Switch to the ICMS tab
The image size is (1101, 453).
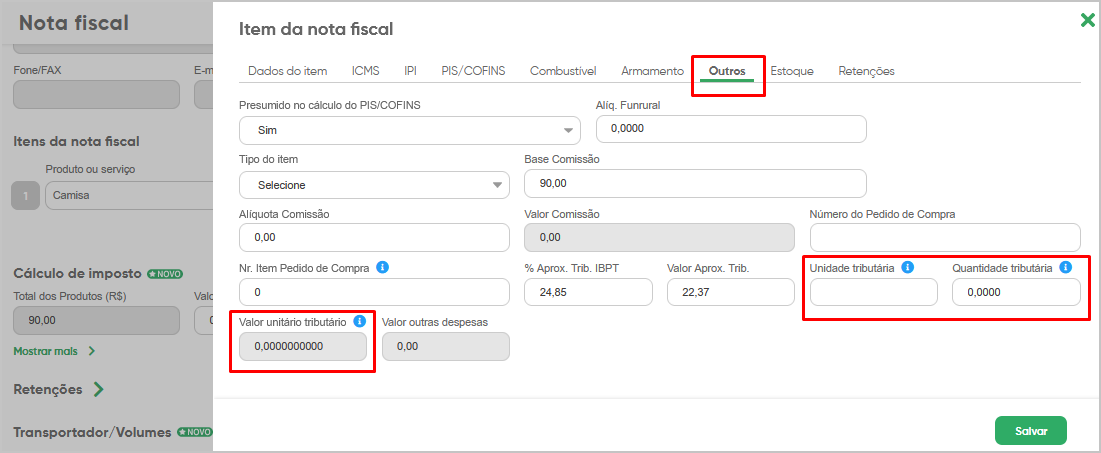pos(366,71)
